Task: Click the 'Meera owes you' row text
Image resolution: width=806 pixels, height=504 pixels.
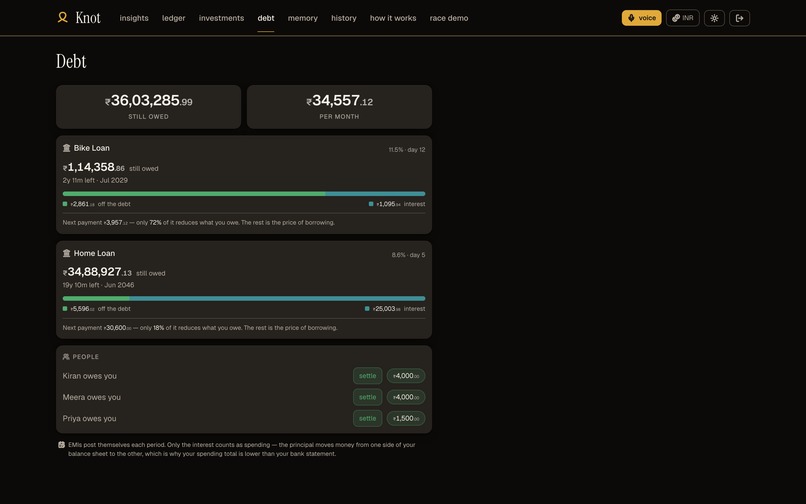Action: 91,397
